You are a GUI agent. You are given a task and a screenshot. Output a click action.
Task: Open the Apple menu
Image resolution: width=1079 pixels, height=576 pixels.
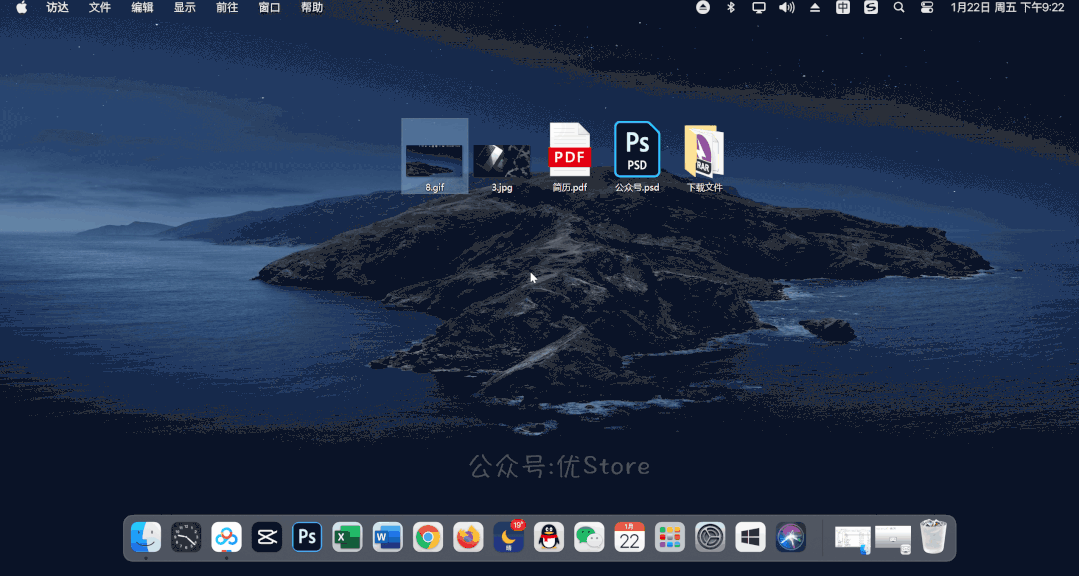(x=22, y=8)
